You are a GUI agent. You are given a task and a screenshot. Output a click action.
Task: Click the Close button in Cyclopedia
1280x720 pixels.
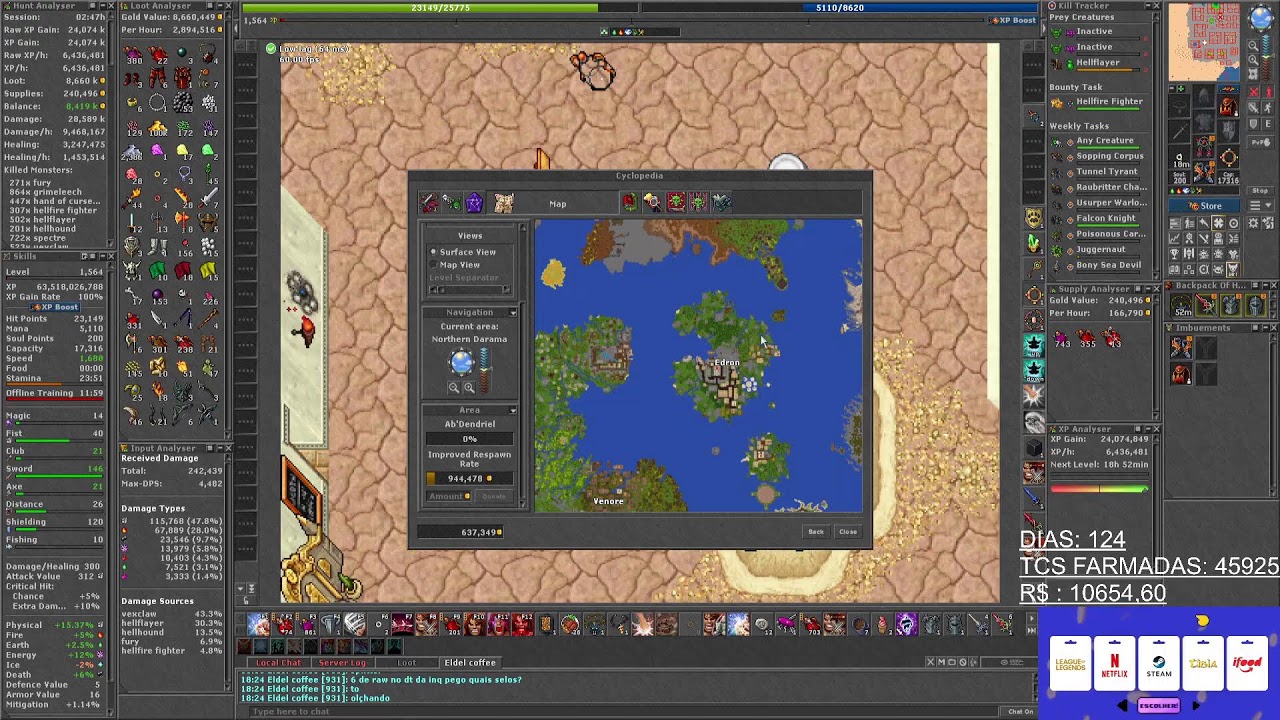[x=848, y=532]
